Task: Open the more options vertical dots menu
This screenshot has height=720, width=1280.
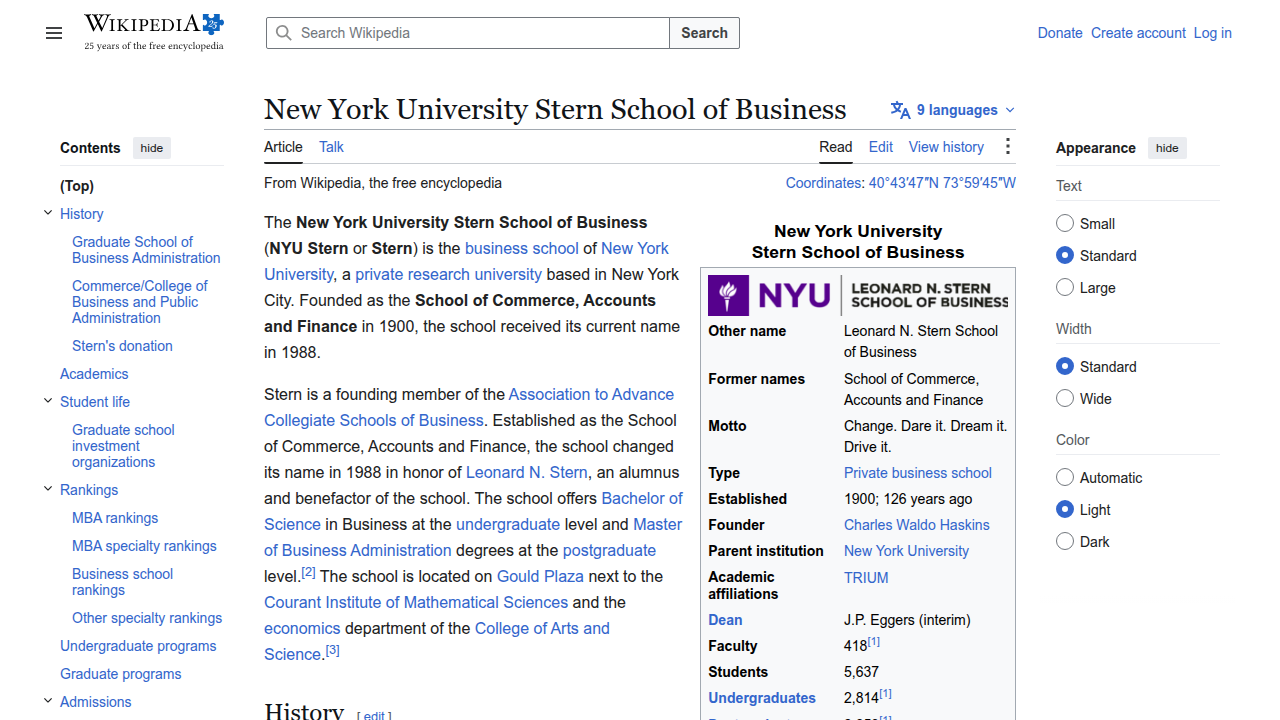Action: click(1007, 147)
